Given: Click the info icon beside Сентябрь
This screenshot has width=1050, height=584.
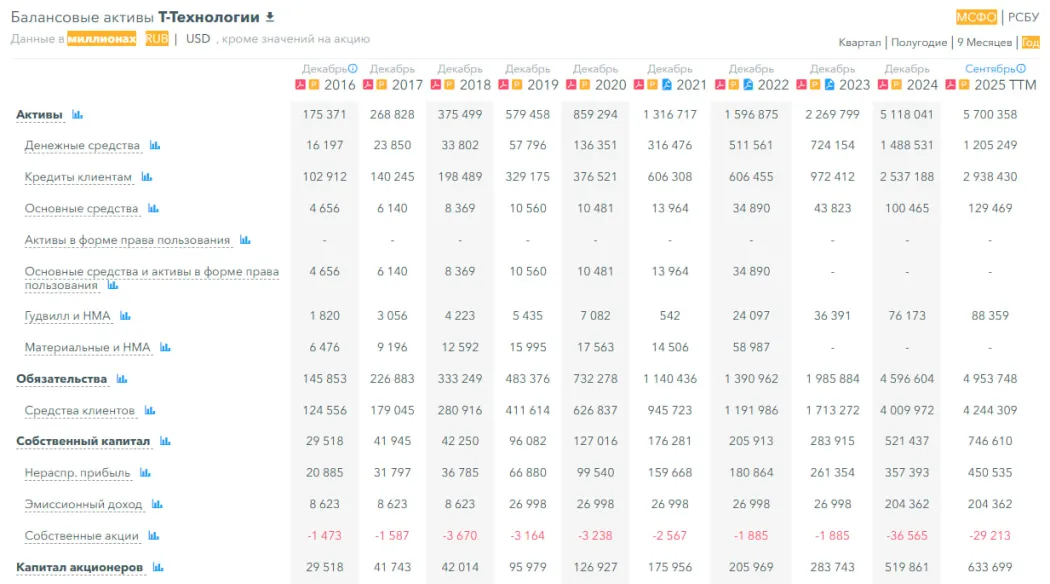Looking at the screenshot, I should click(1019, 69).
